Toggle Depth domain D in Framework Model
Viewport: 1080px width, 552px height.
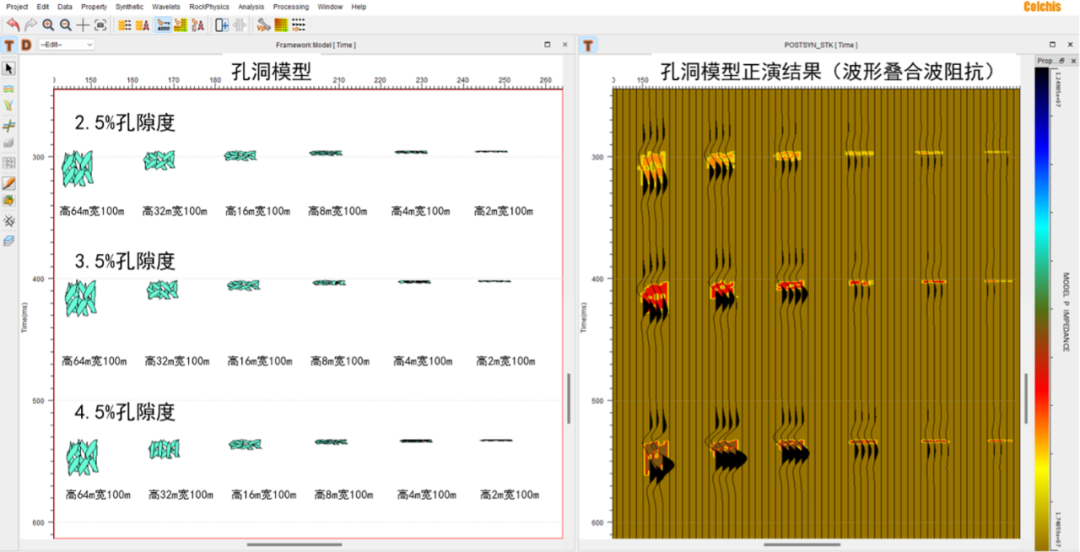tap(26, 45)
